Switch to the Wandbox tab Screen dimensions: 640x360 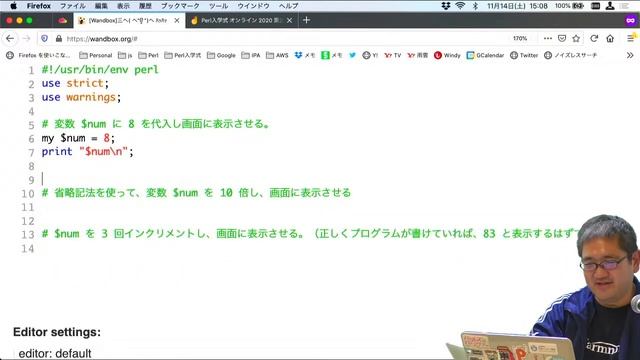tap(129, 20)
